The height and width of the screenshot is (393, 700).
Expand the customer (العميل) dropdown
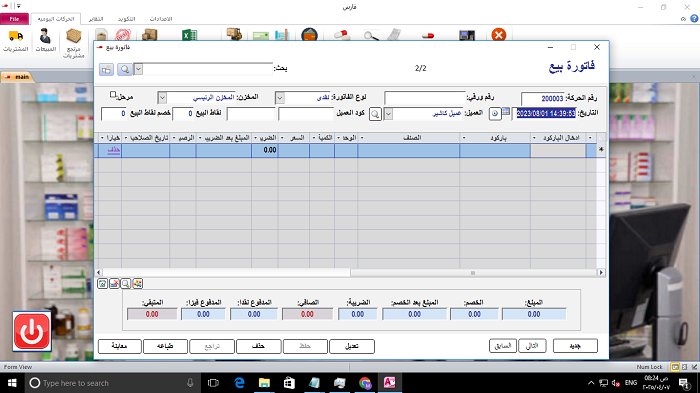click(x=388, y=114)
